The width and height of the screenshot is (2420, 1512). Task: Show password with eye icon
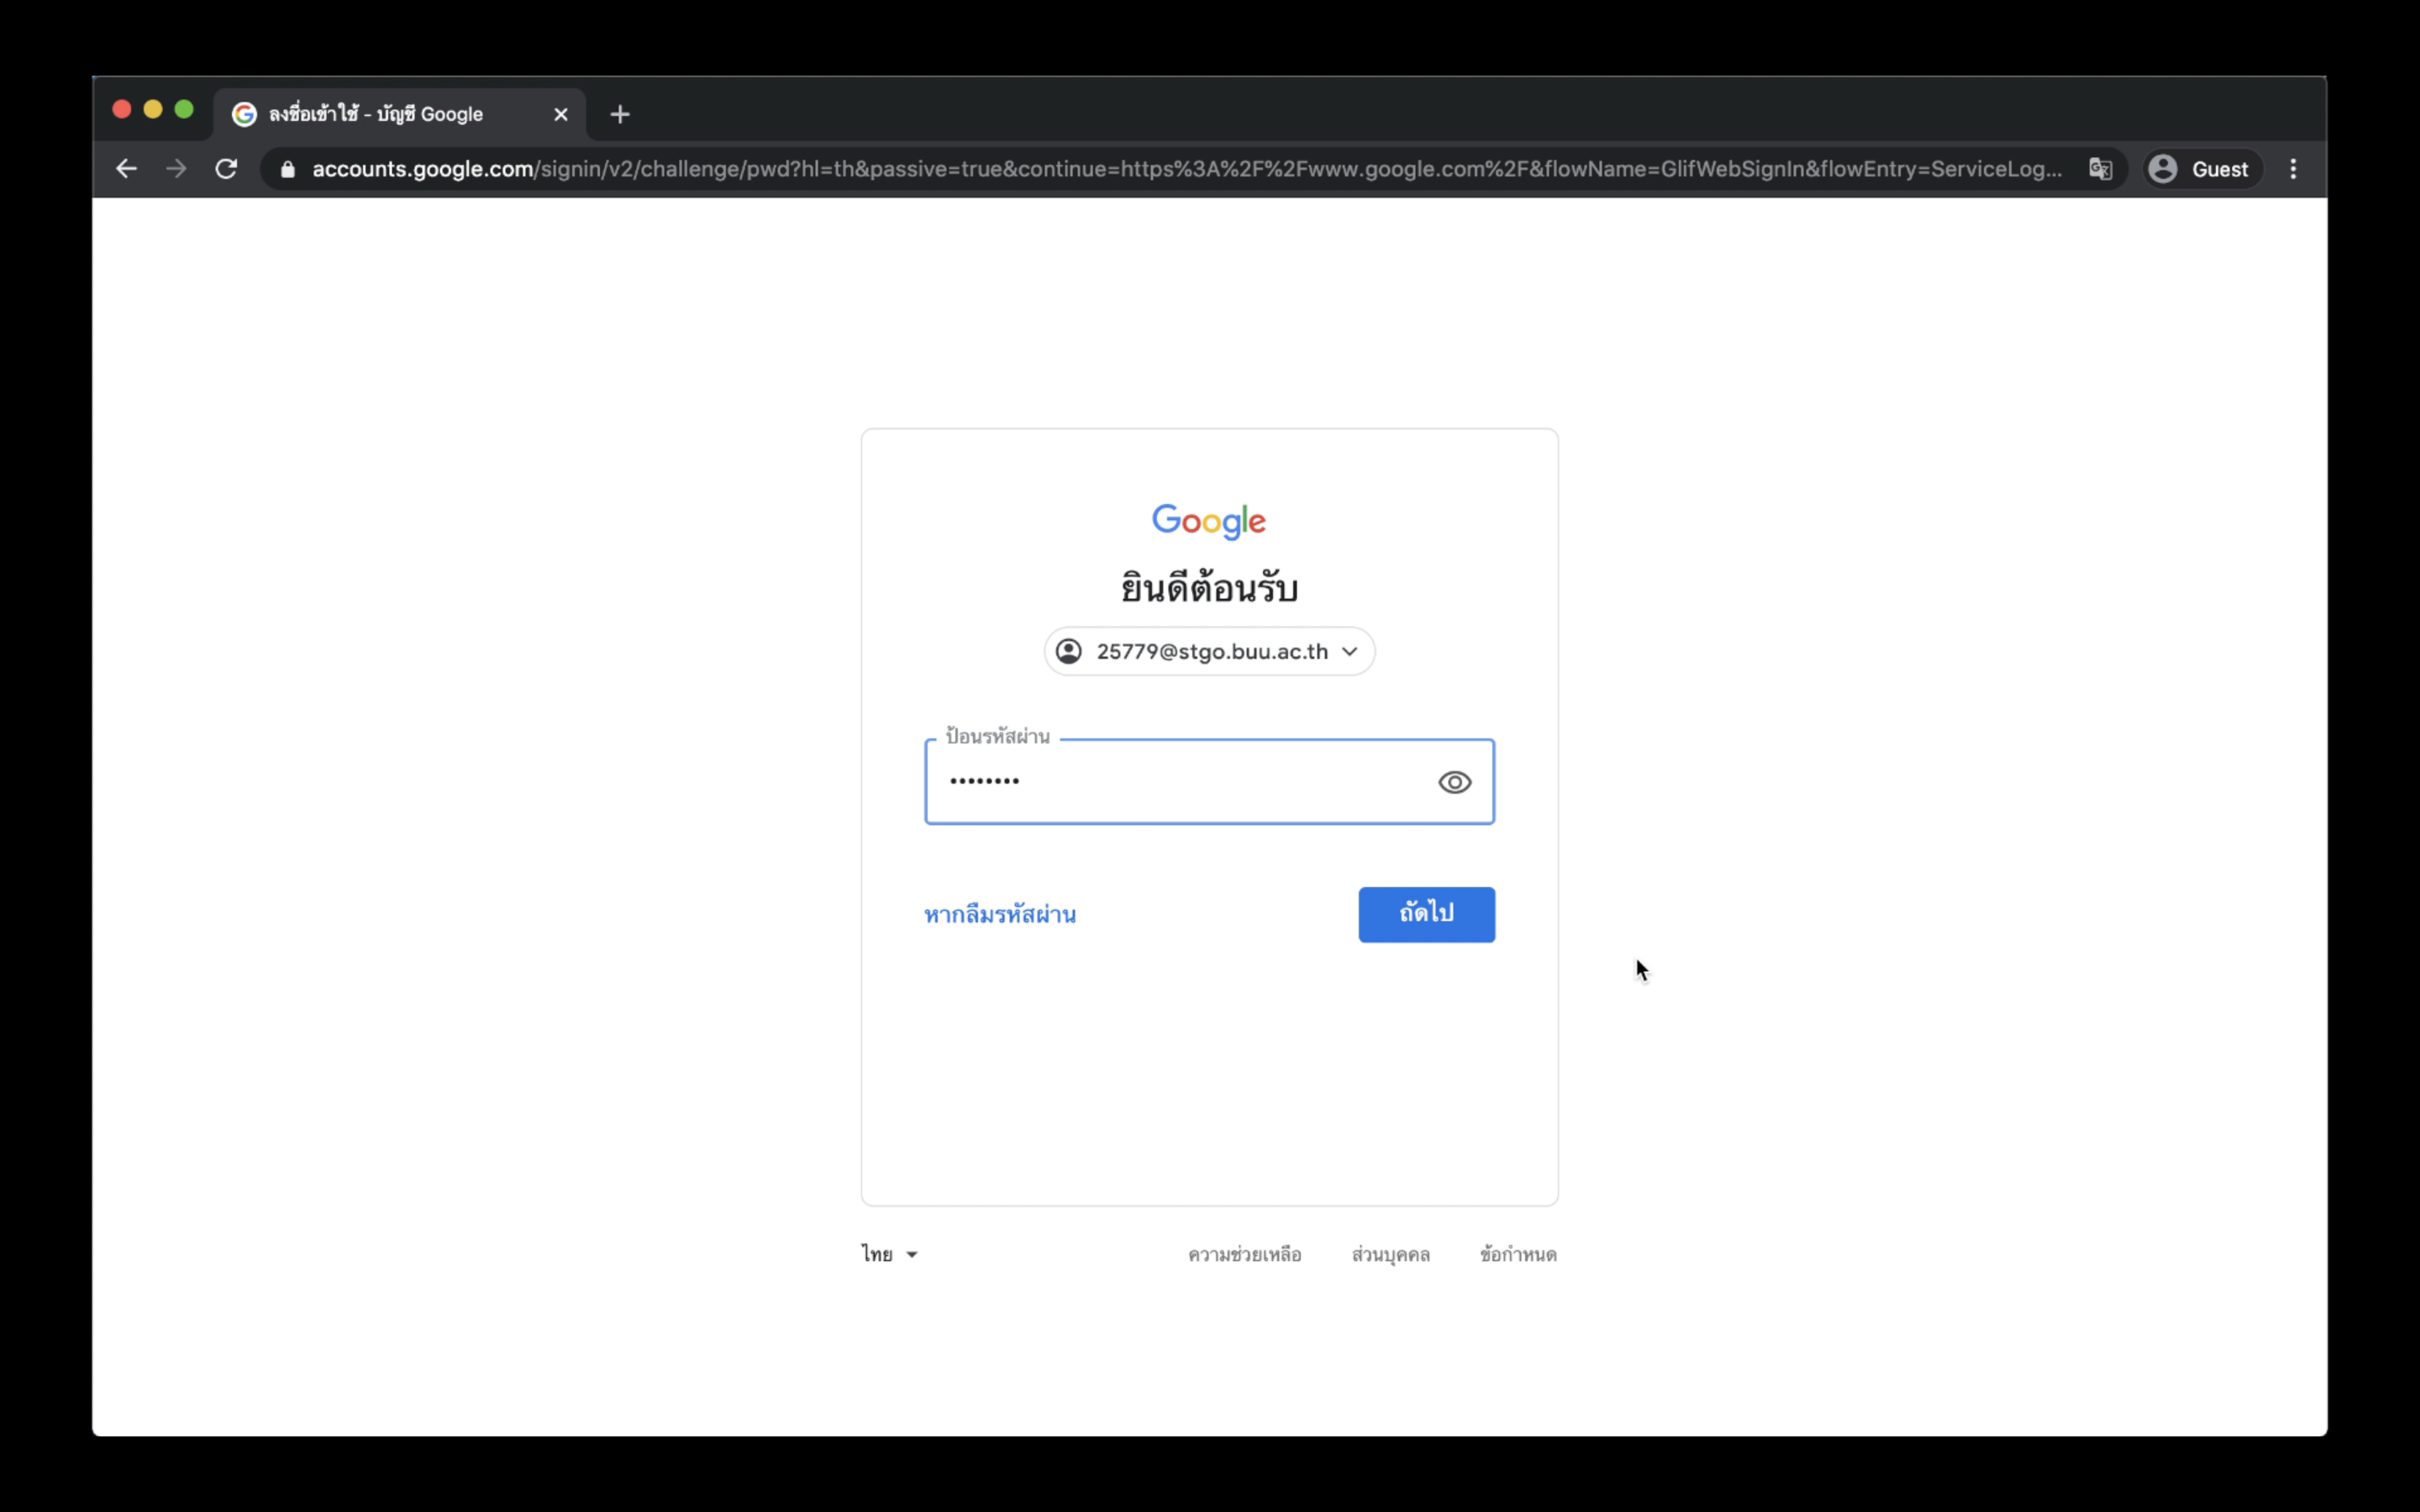[x=1454, y=782]
